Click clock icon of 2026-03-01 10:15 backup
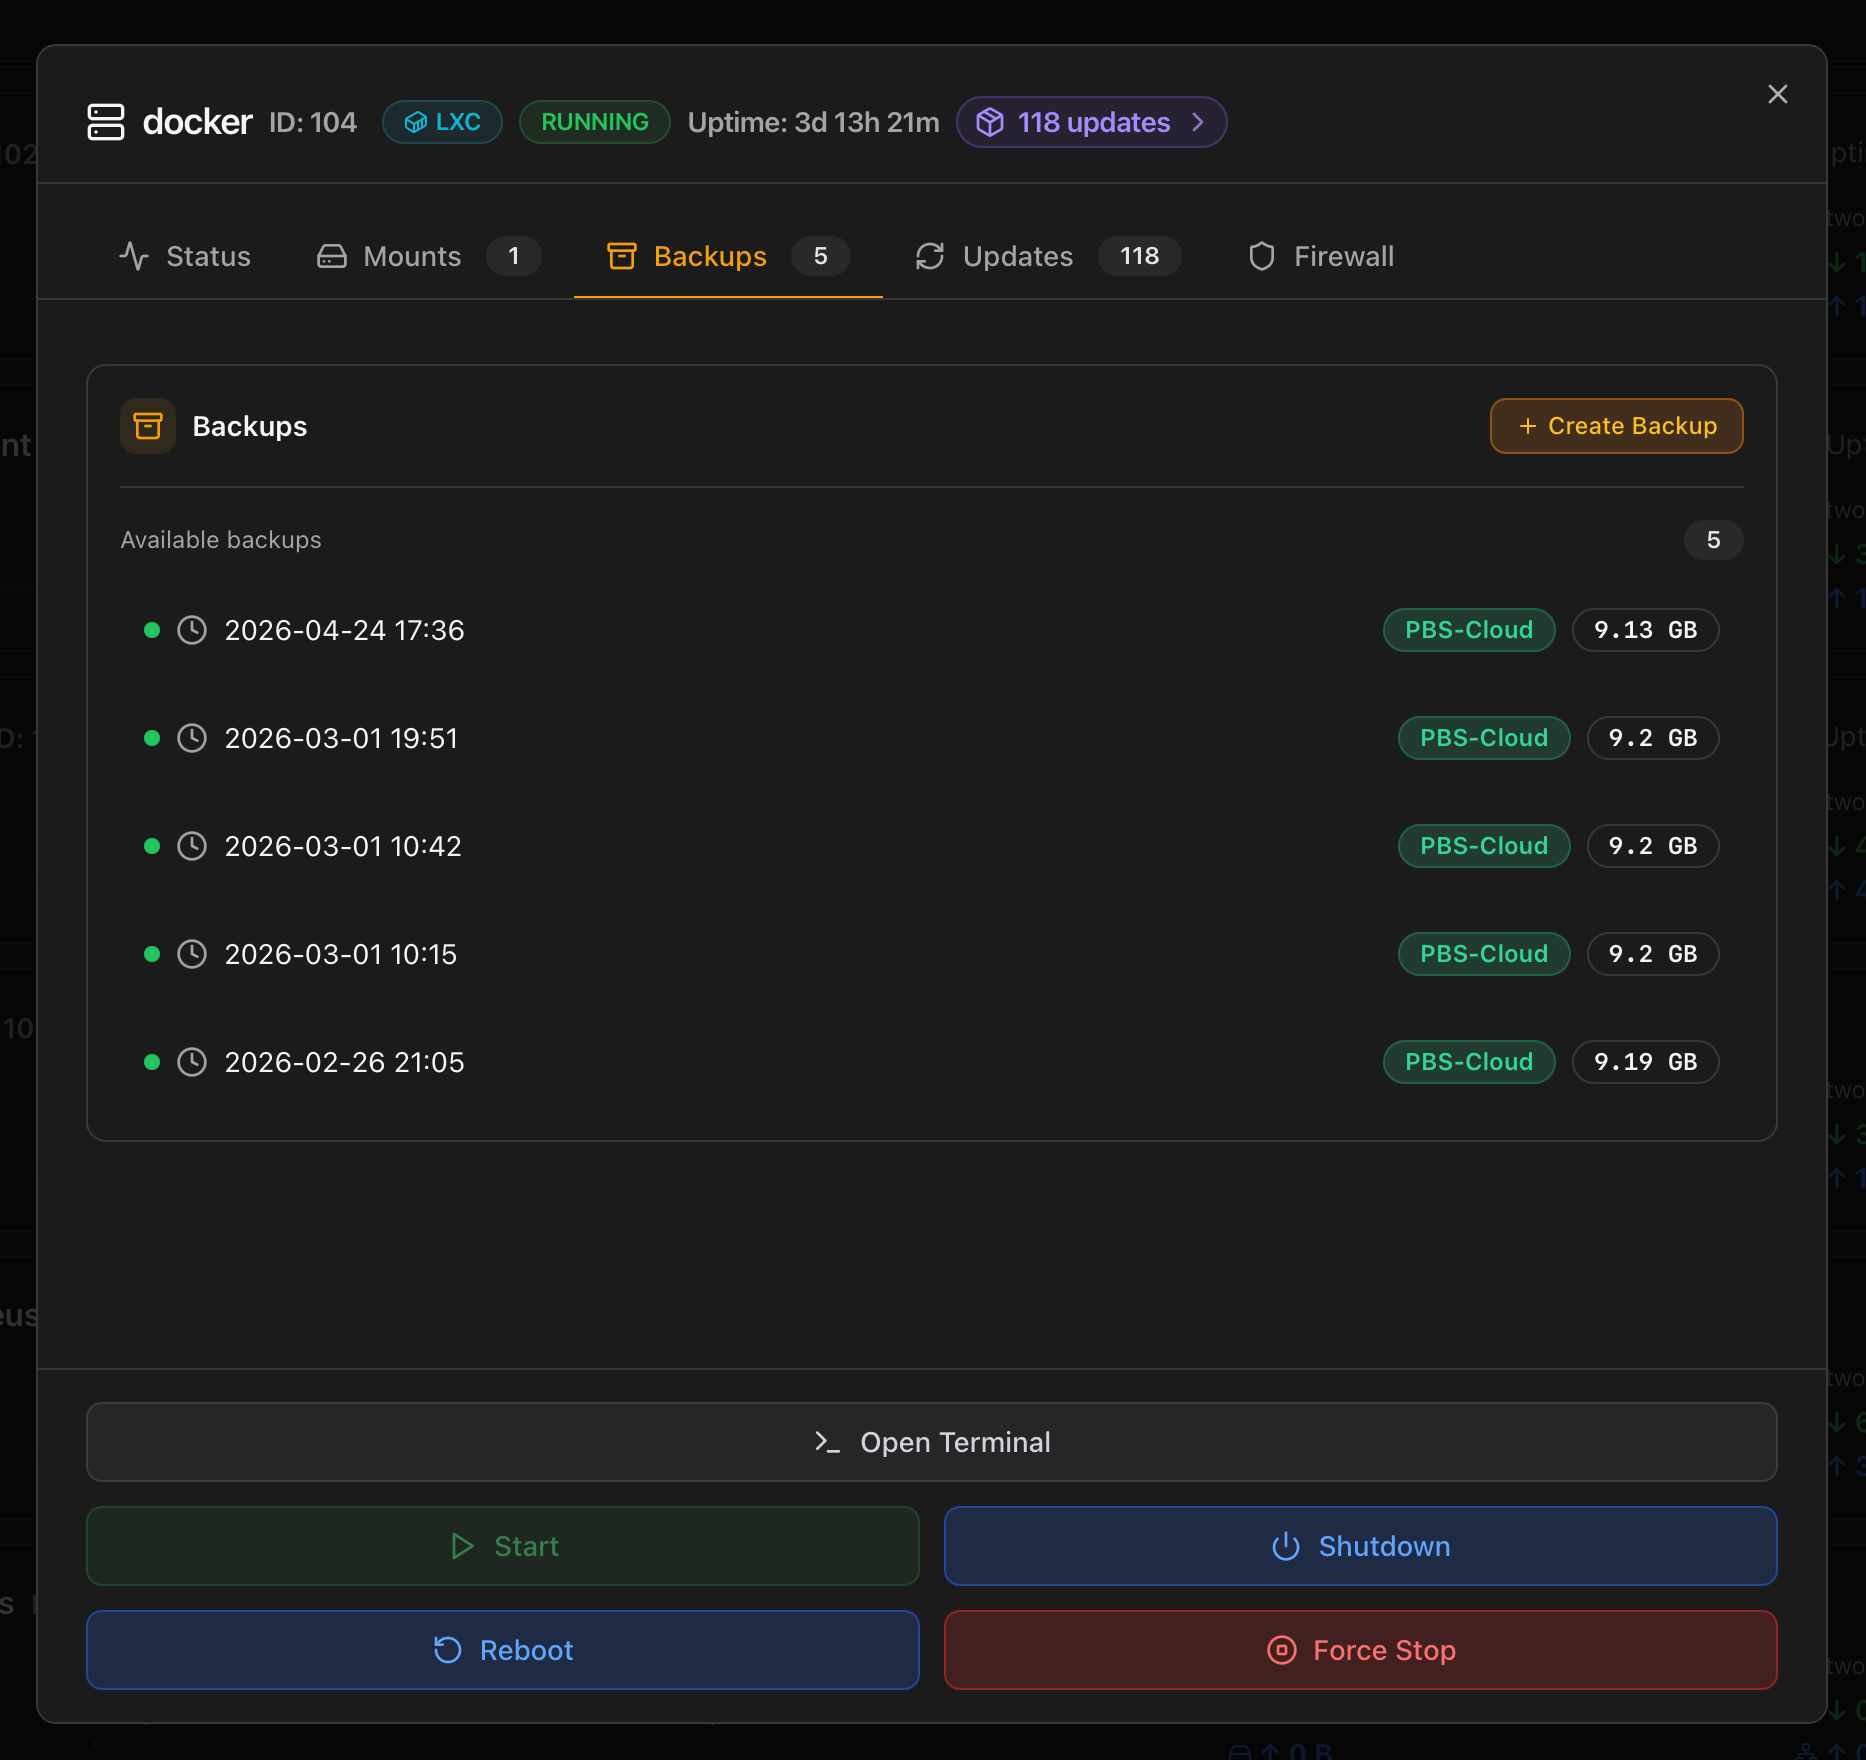This screenshot has width=1866, height=1760. click(x=192, y=954)
